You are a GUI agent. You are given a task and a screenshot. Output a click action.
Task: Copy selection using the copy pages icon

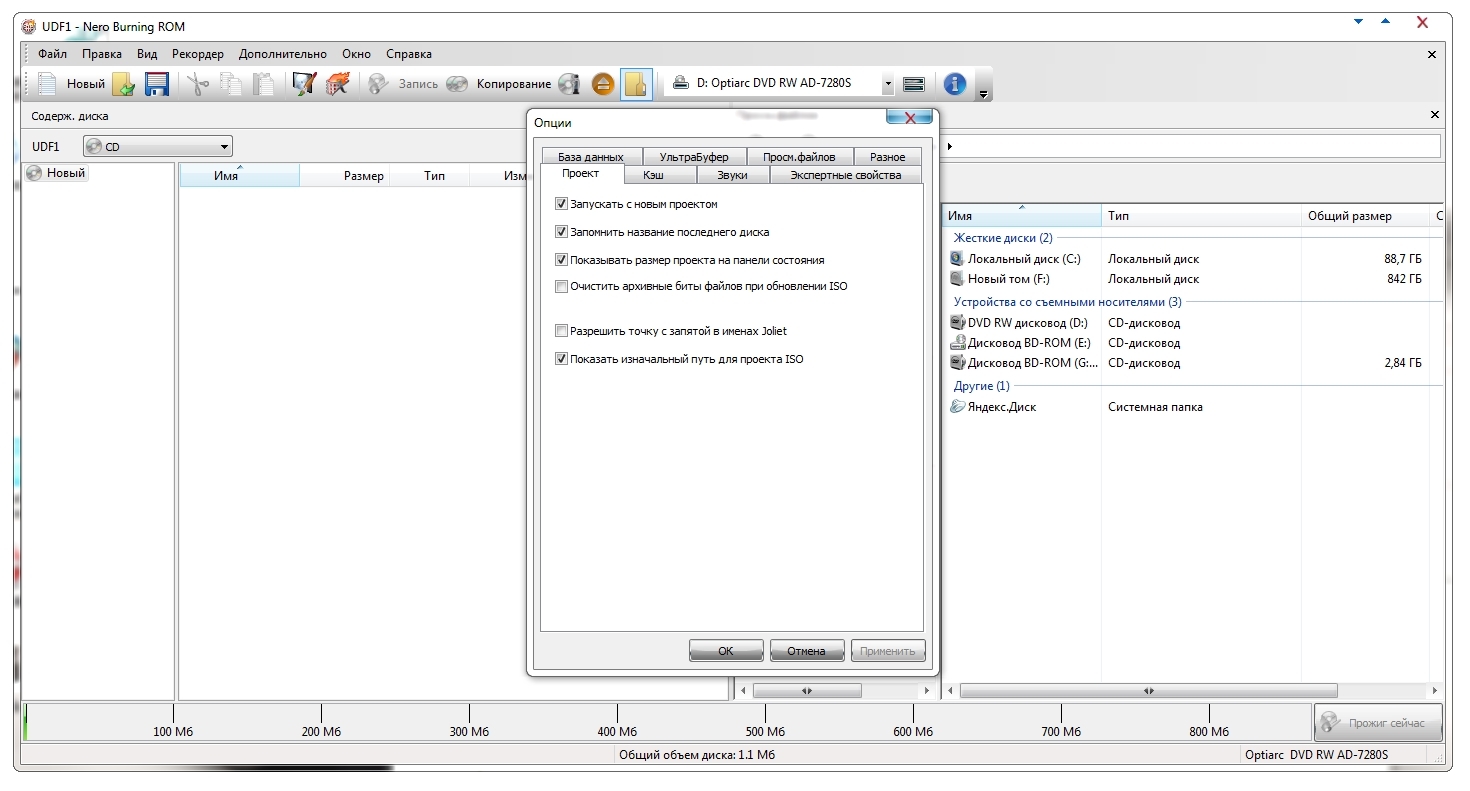point(231,84)
